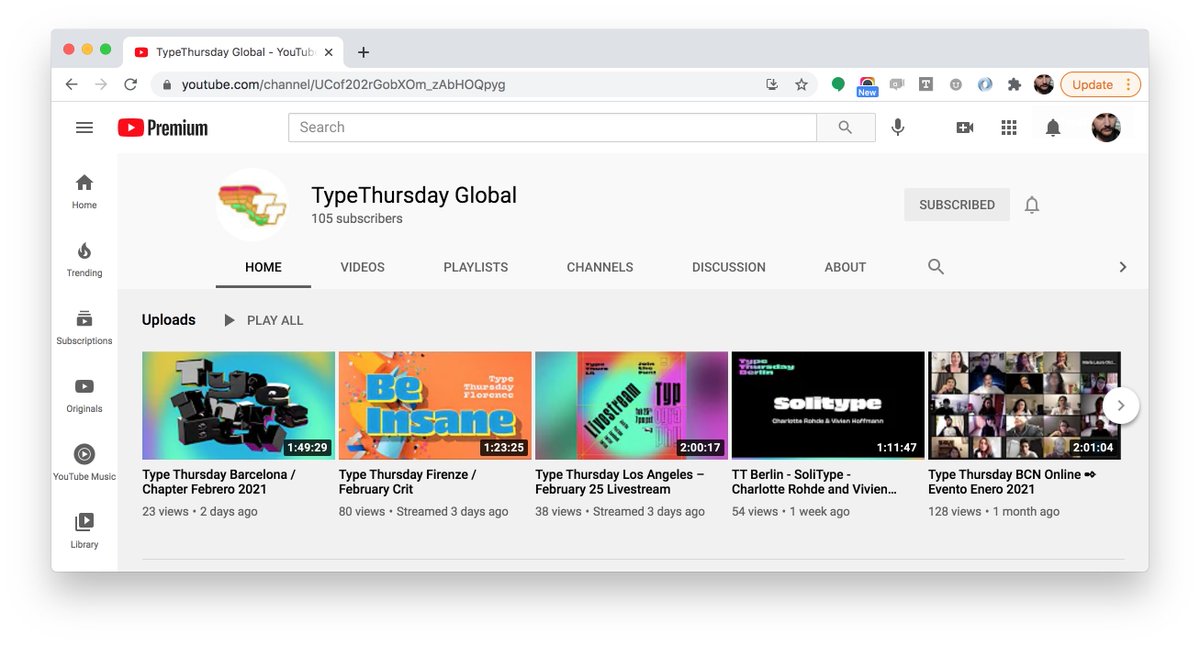The width and height of the screenshot is (1200, 645).
Task: Open the notifications bell in header
Action: (1053, 128)
